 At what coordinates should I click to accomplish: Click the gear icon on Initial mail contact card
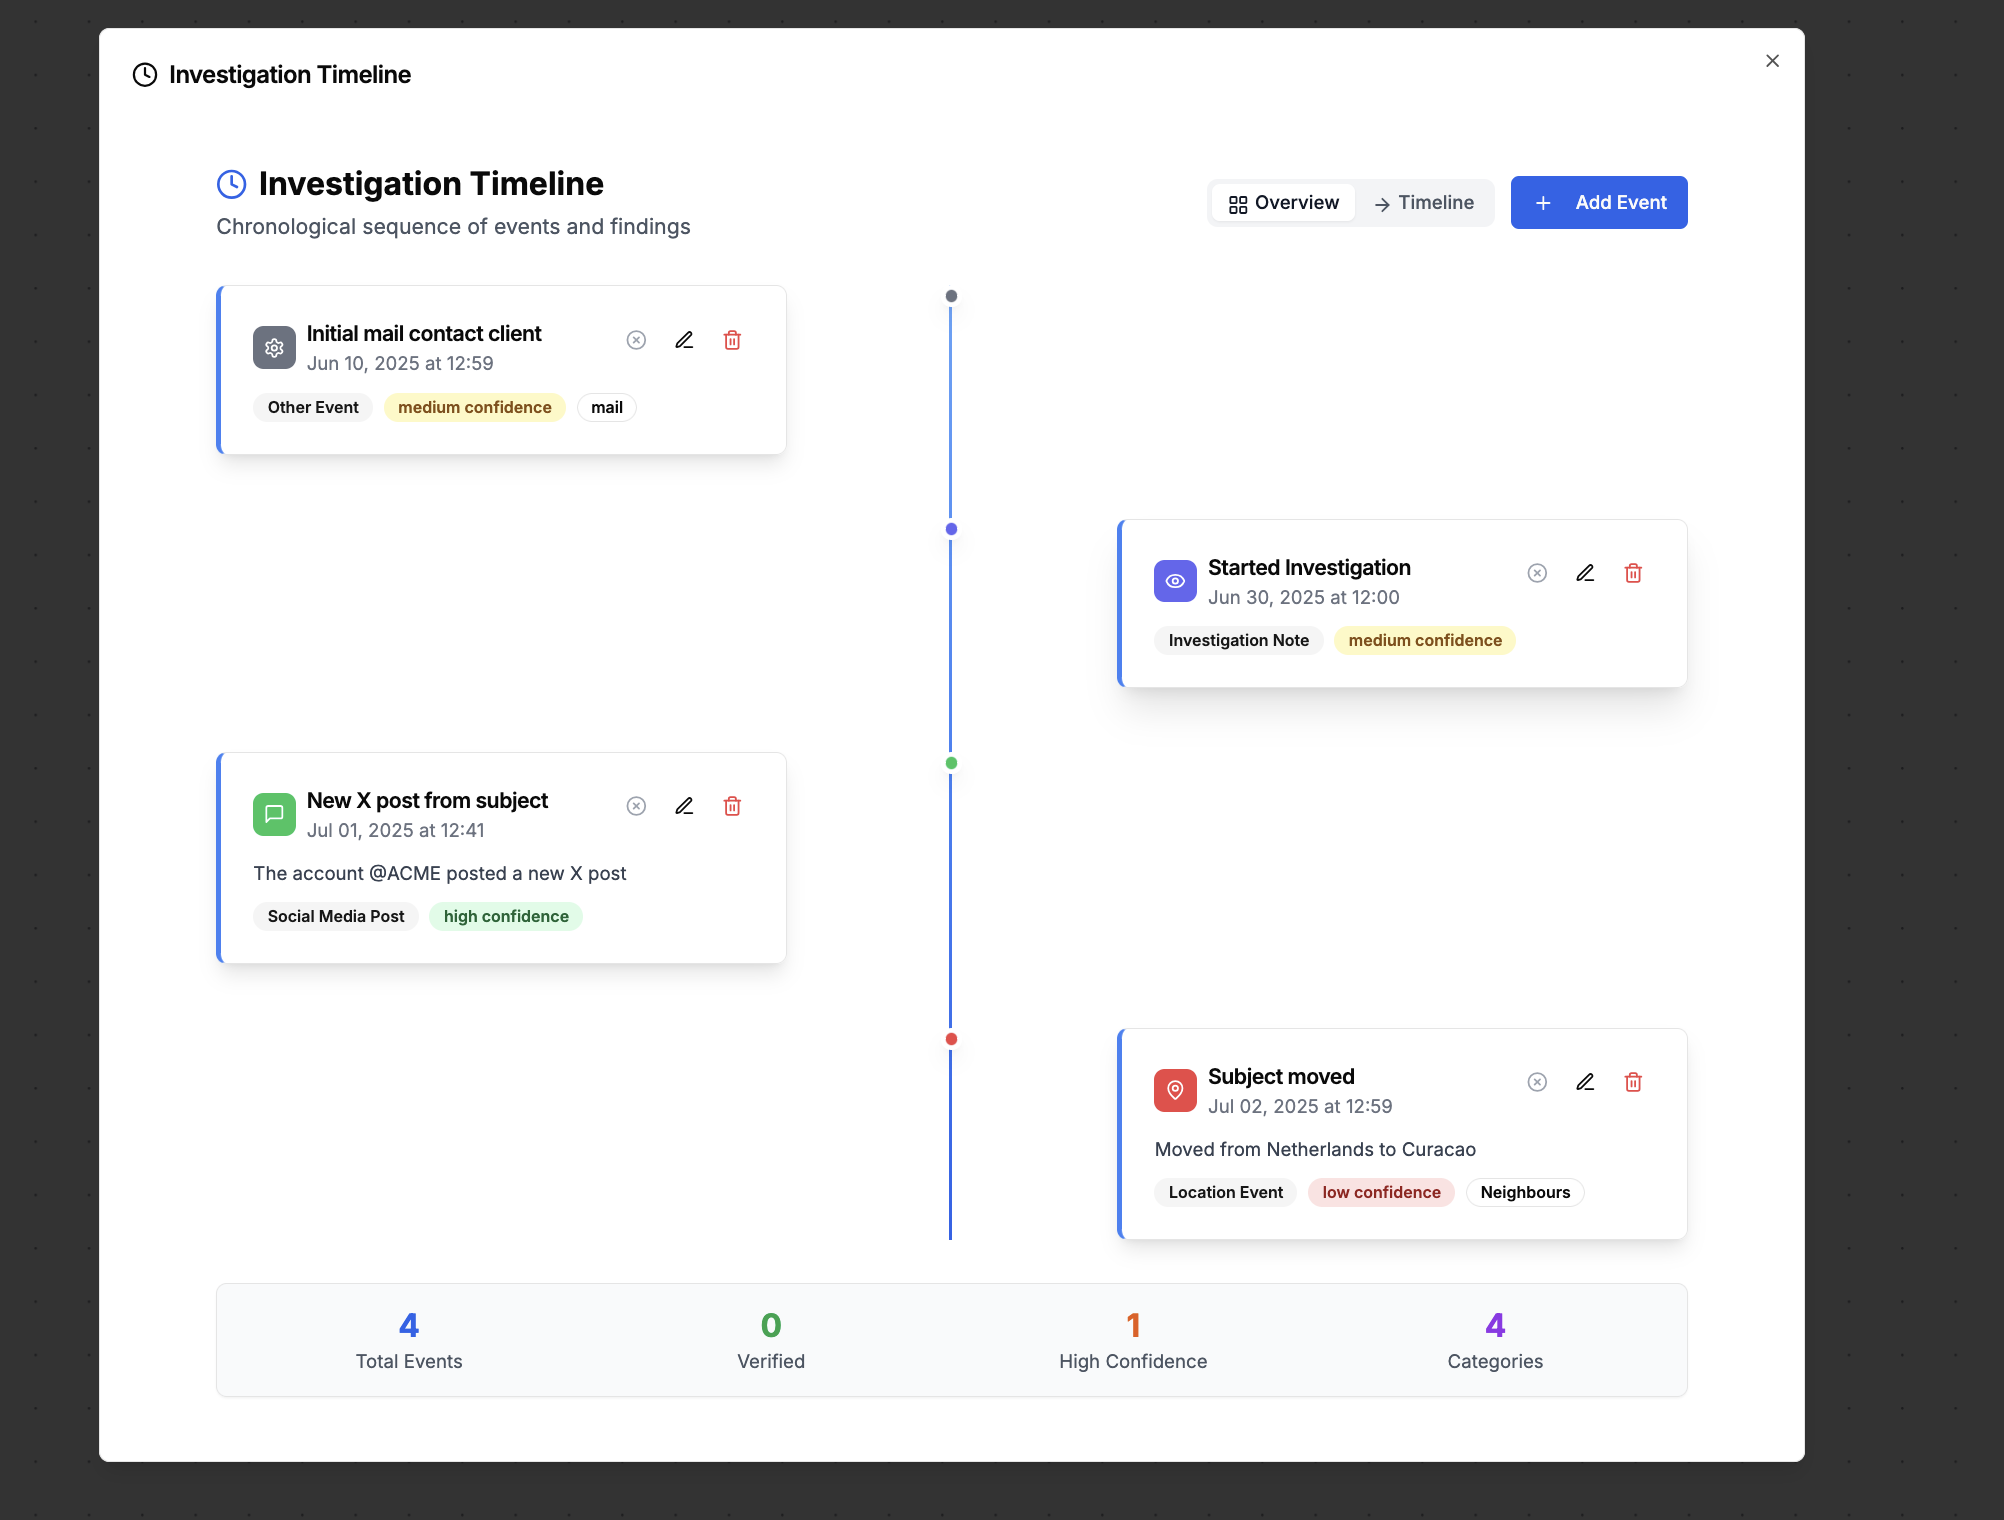coord(274,347)
